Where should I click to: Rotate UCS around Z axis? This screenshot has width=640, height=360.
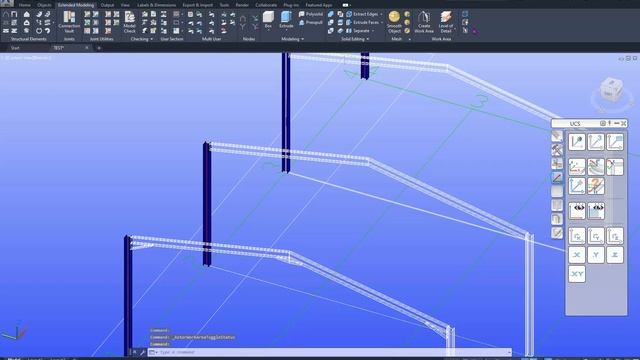615,236
